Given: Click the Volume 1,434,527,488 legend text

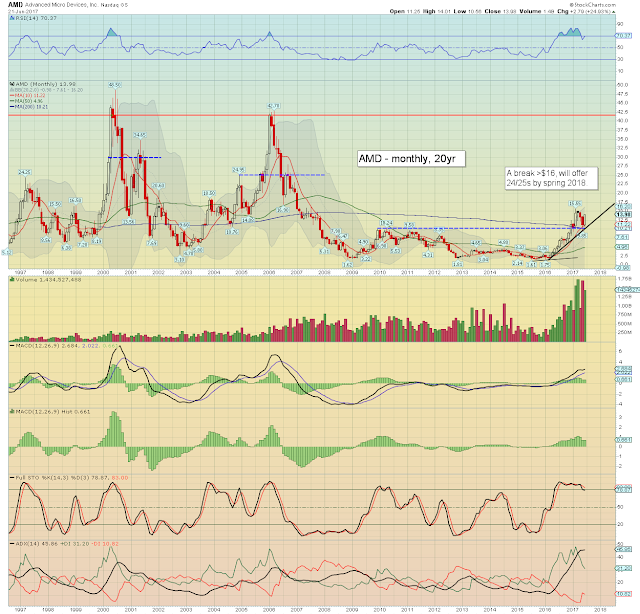Looking at the screenshot, I should click(48, 280).
